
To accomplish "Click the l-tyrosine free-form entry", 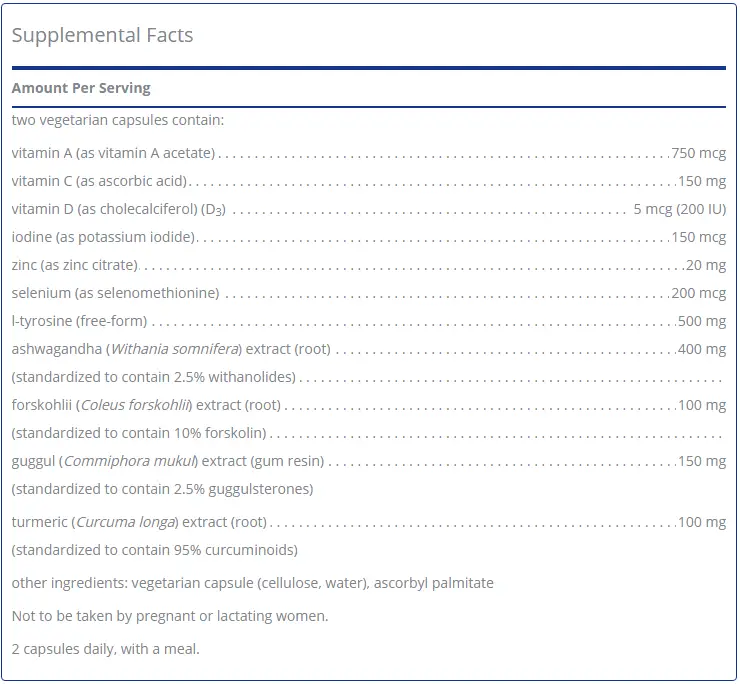I will click(x=369, y=321).
